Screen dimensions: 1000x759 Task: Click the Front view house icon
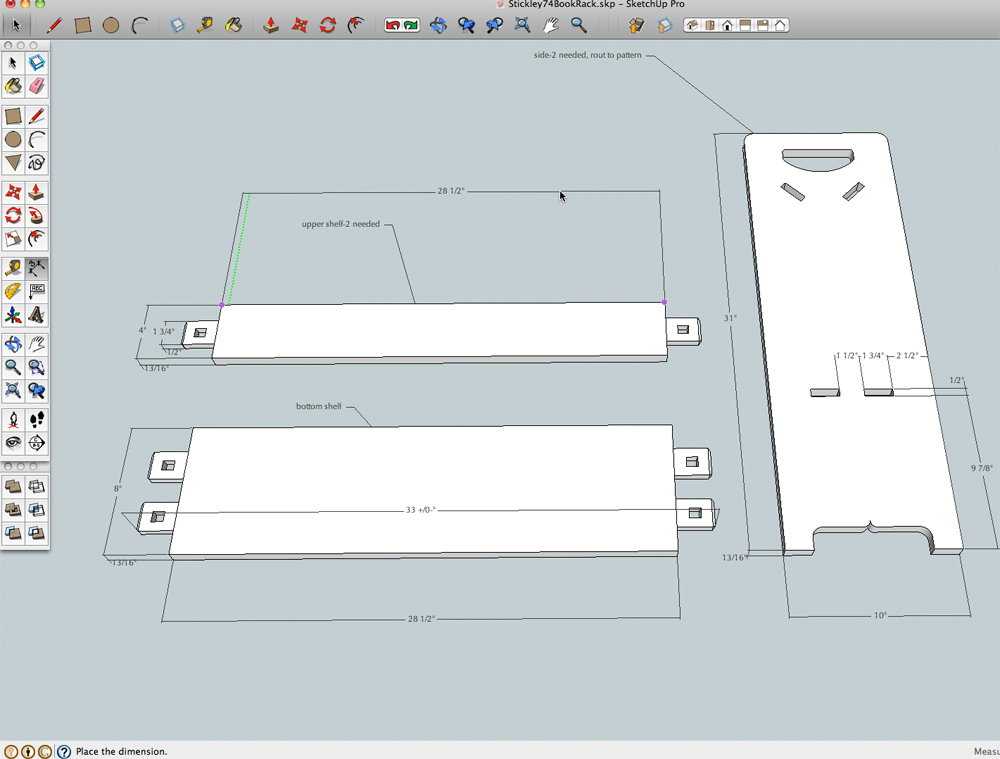[x=727, y=25]
